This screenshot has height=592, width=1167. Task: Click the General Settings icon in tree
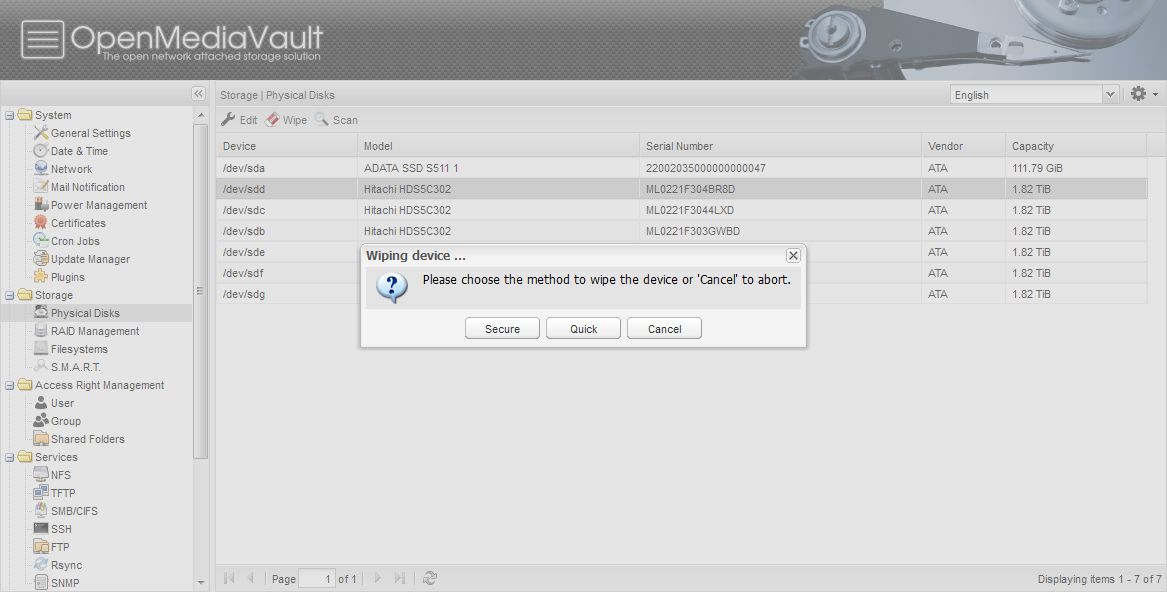[x=41, y=133]
